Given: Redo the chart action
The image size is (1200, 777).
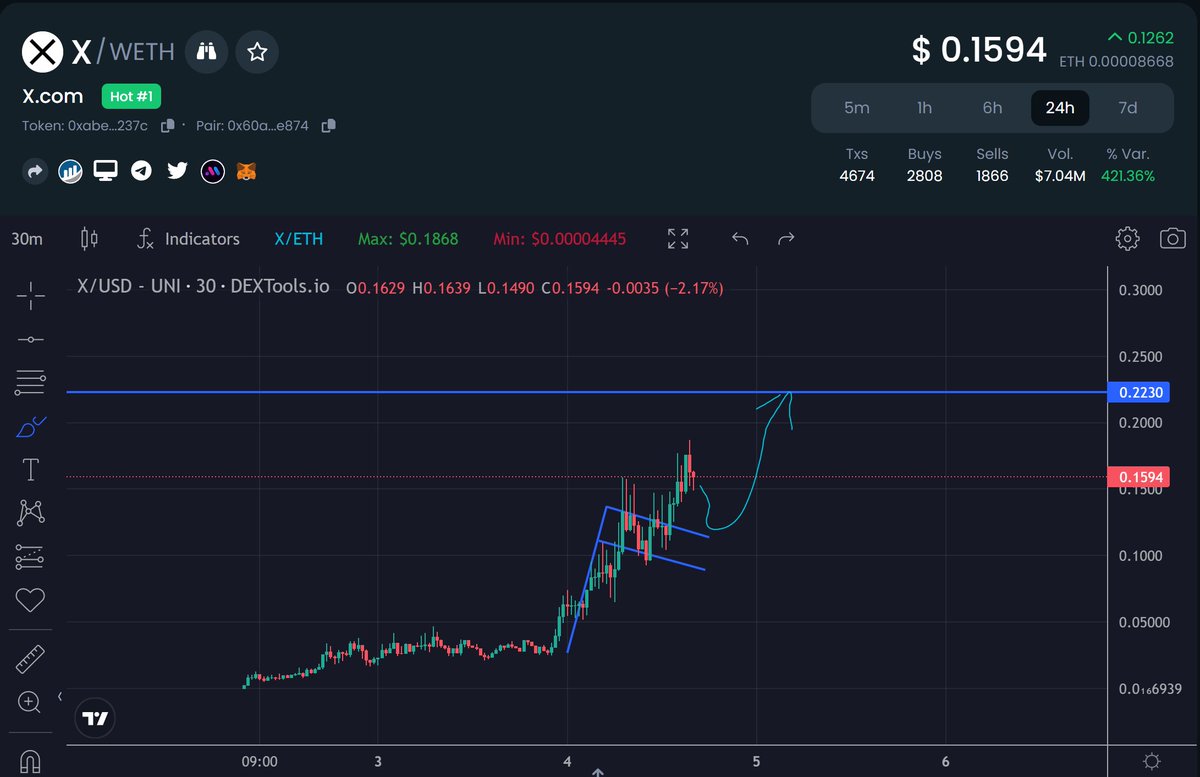Looking at the screenshot, I should click(x=786, y=239).
